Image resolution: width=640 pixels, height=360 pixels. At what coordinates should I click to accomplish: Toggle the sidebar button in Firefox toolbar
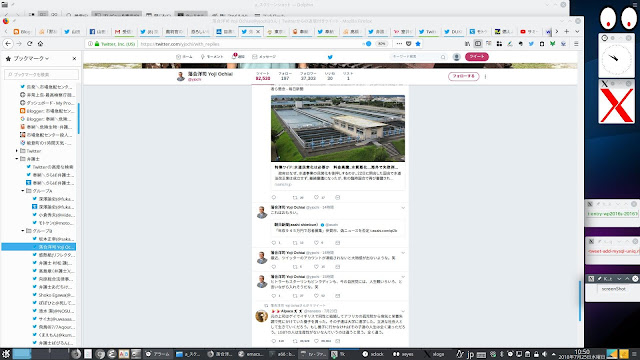pyautogui.click(x=478, y=44)
